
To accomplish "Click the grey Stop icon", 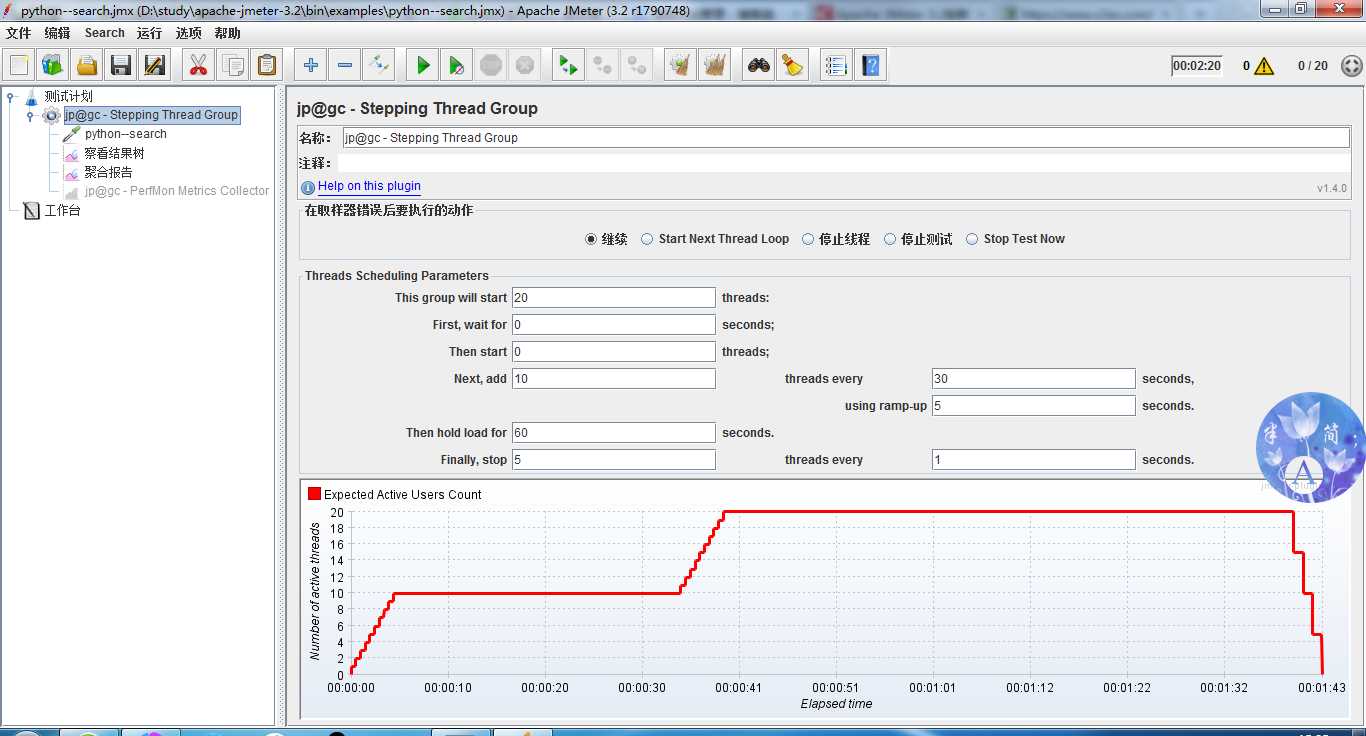I will tap(491, 66).
